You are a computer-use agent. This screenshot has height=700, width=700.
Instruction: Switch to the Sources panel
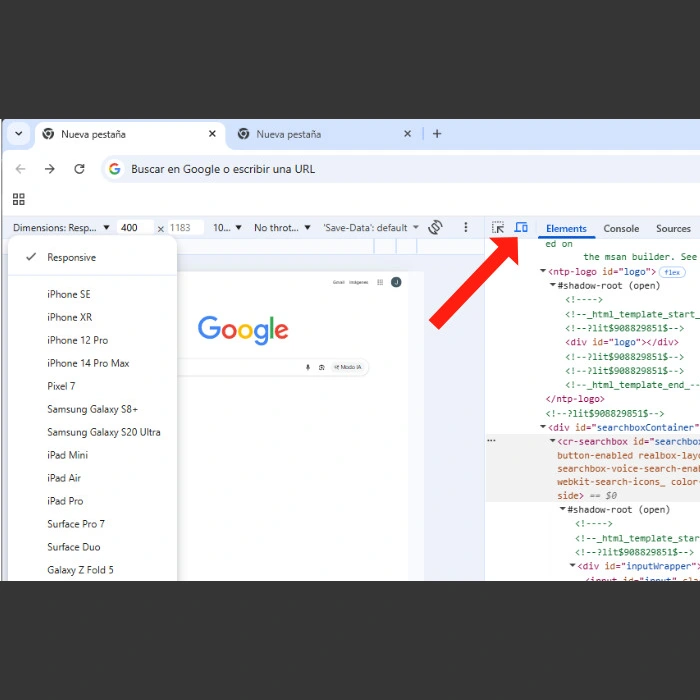tap(673, 229)
